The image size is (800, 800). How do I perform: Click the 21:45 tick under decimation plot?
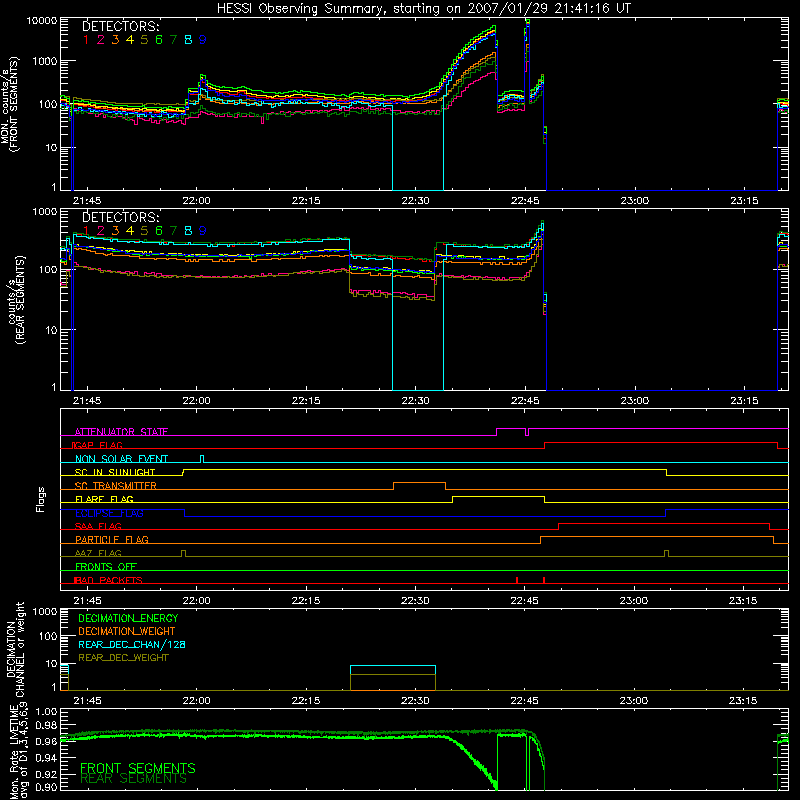(87, 701)
